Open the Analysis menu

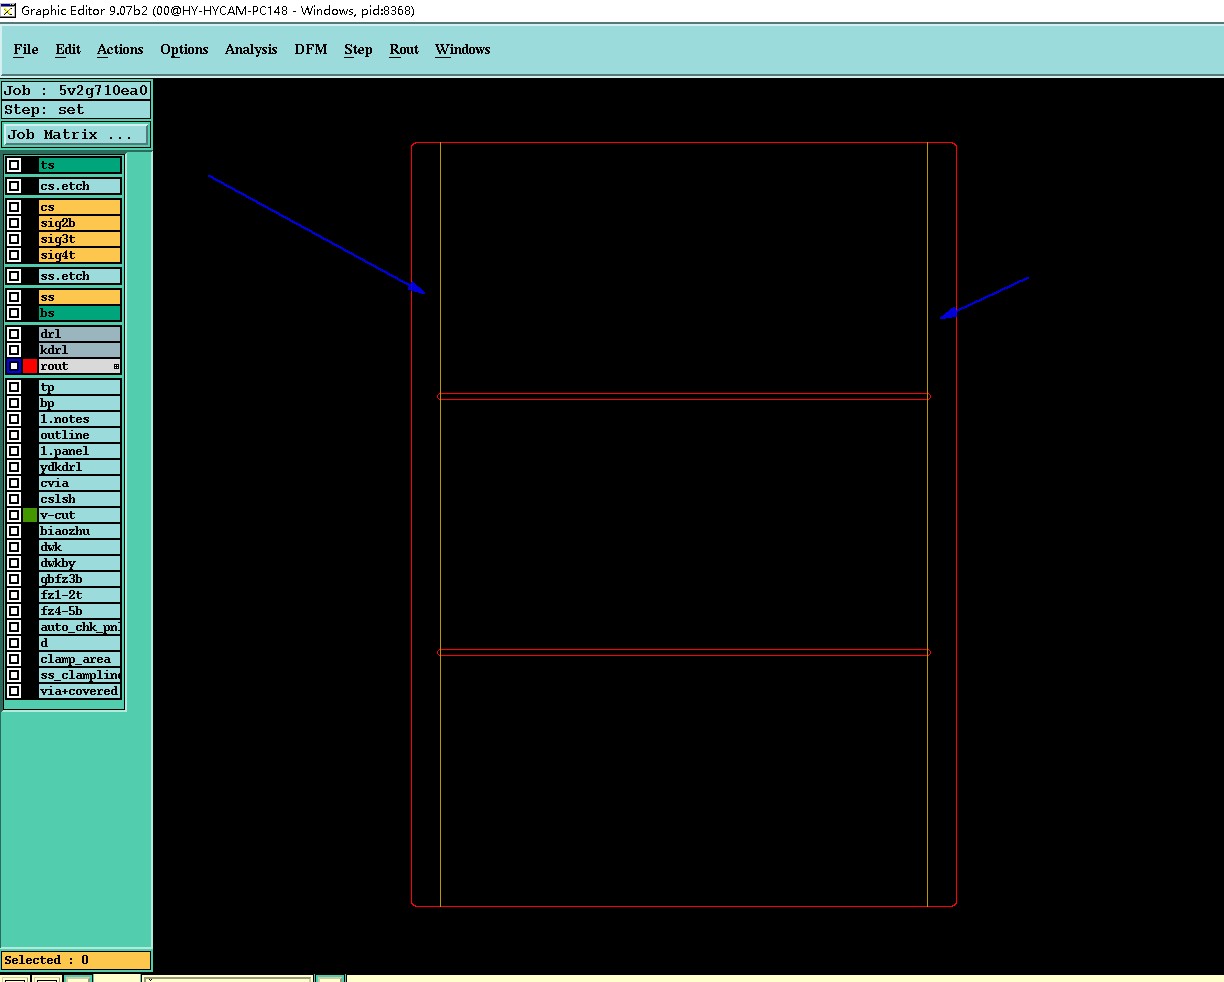pyautogui.click(x=251, y=49)
